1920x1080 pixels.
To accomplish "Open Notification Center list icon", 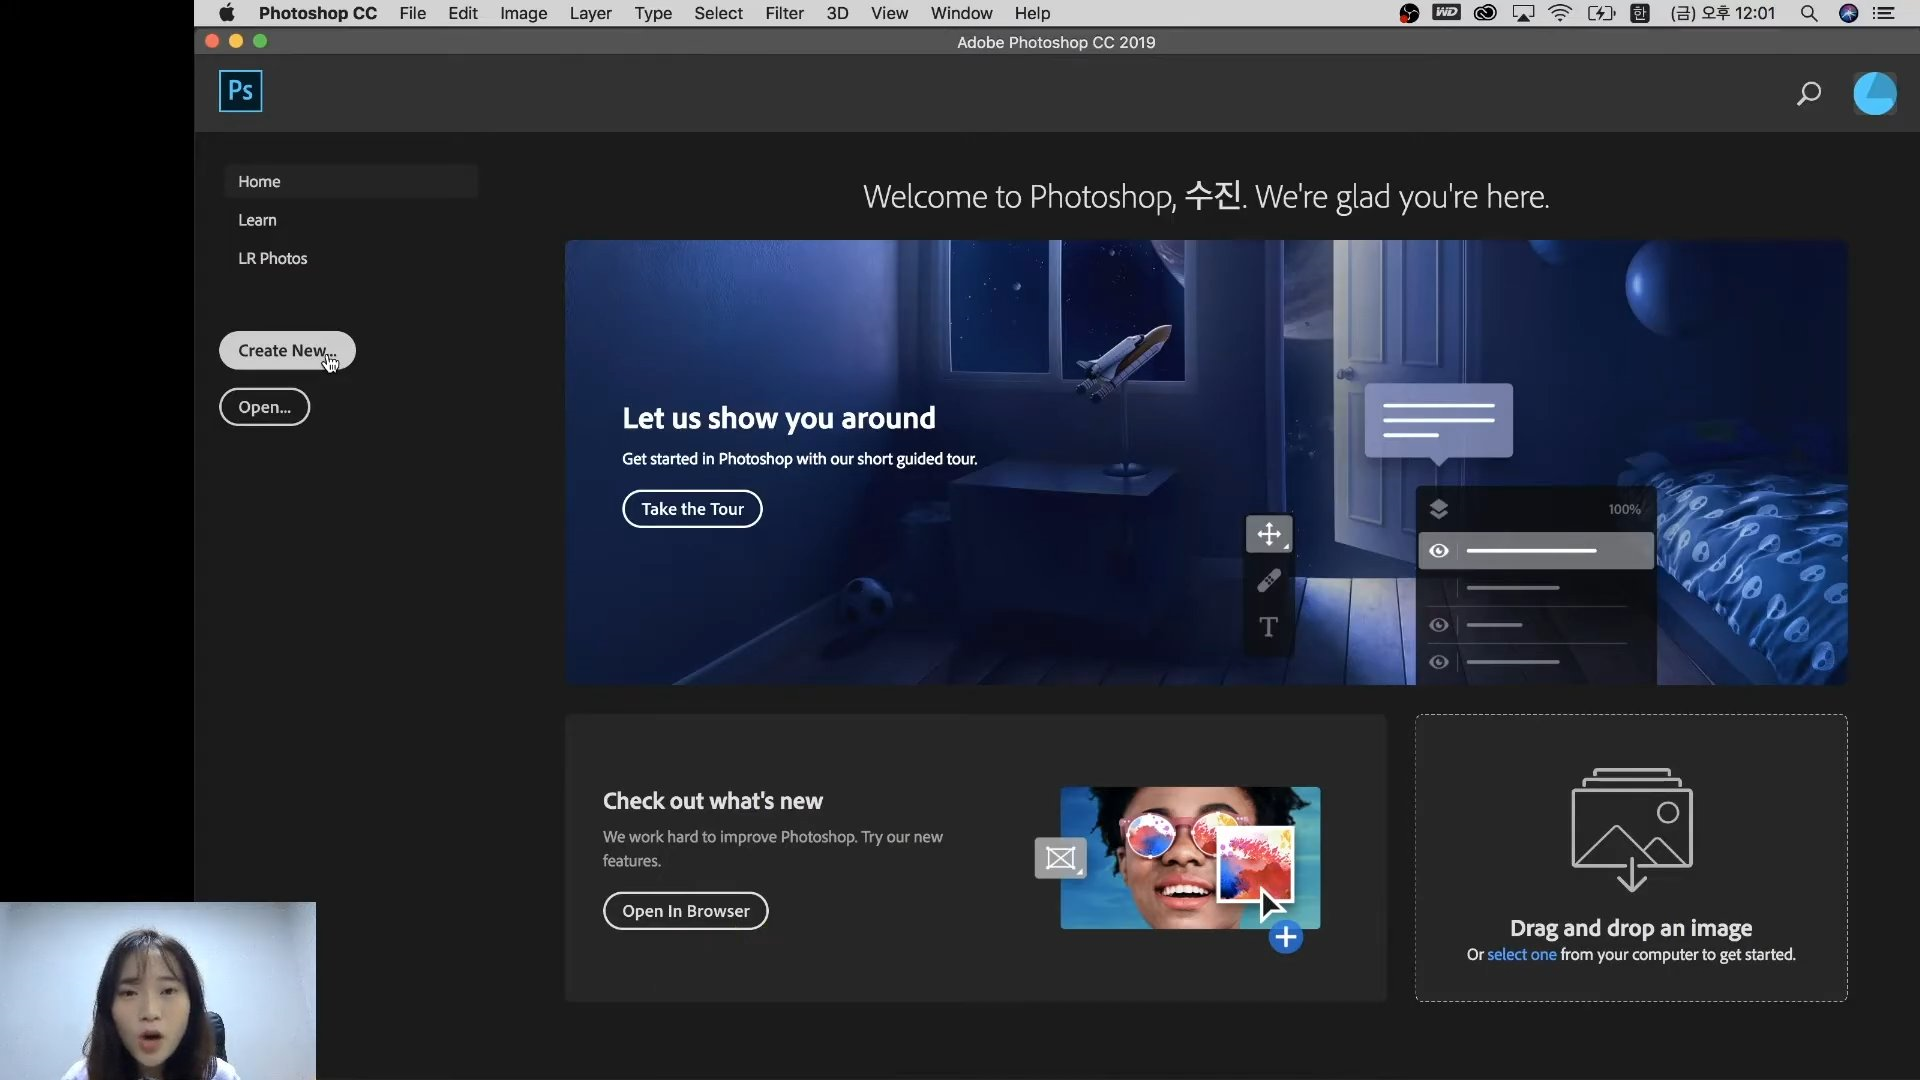I will click(x=1884, y=13).
